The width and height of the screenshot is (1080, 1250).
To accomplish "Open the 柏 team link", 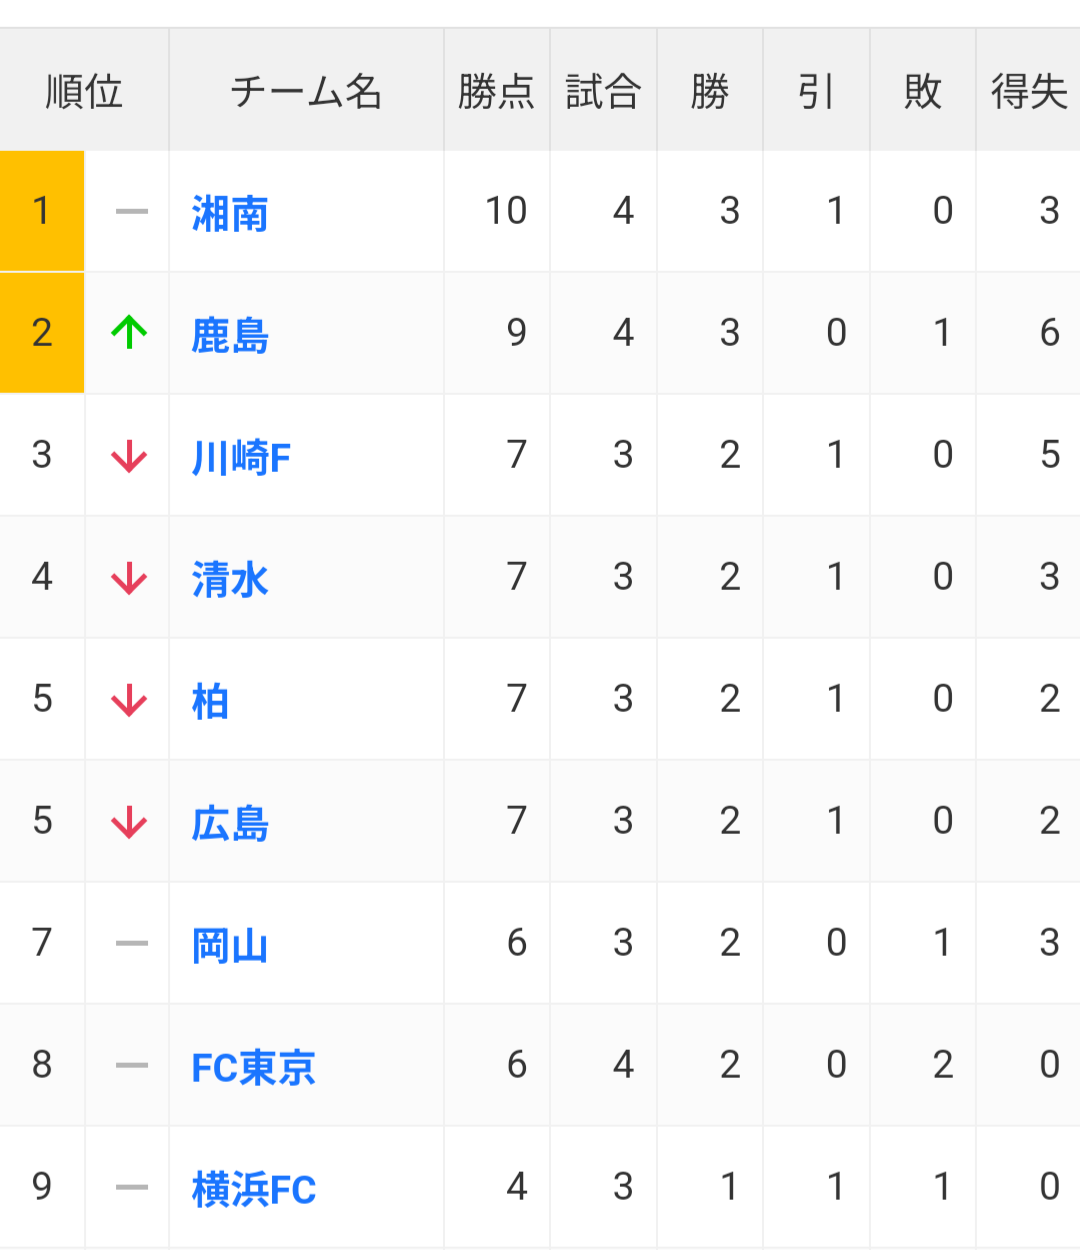I will click(210, 701).
